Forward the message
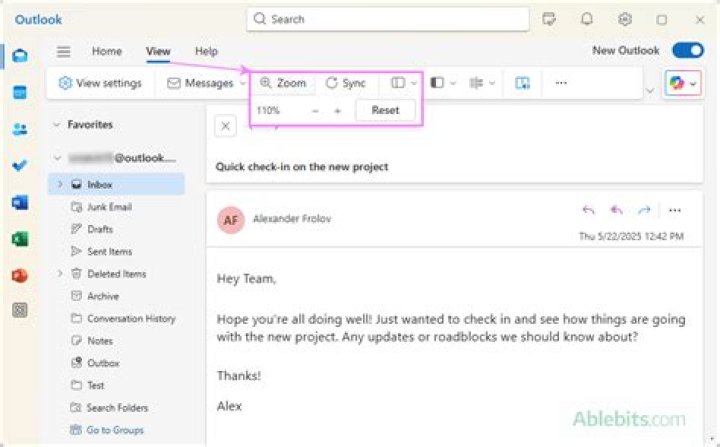720x447 pixels. pos(644,210)
